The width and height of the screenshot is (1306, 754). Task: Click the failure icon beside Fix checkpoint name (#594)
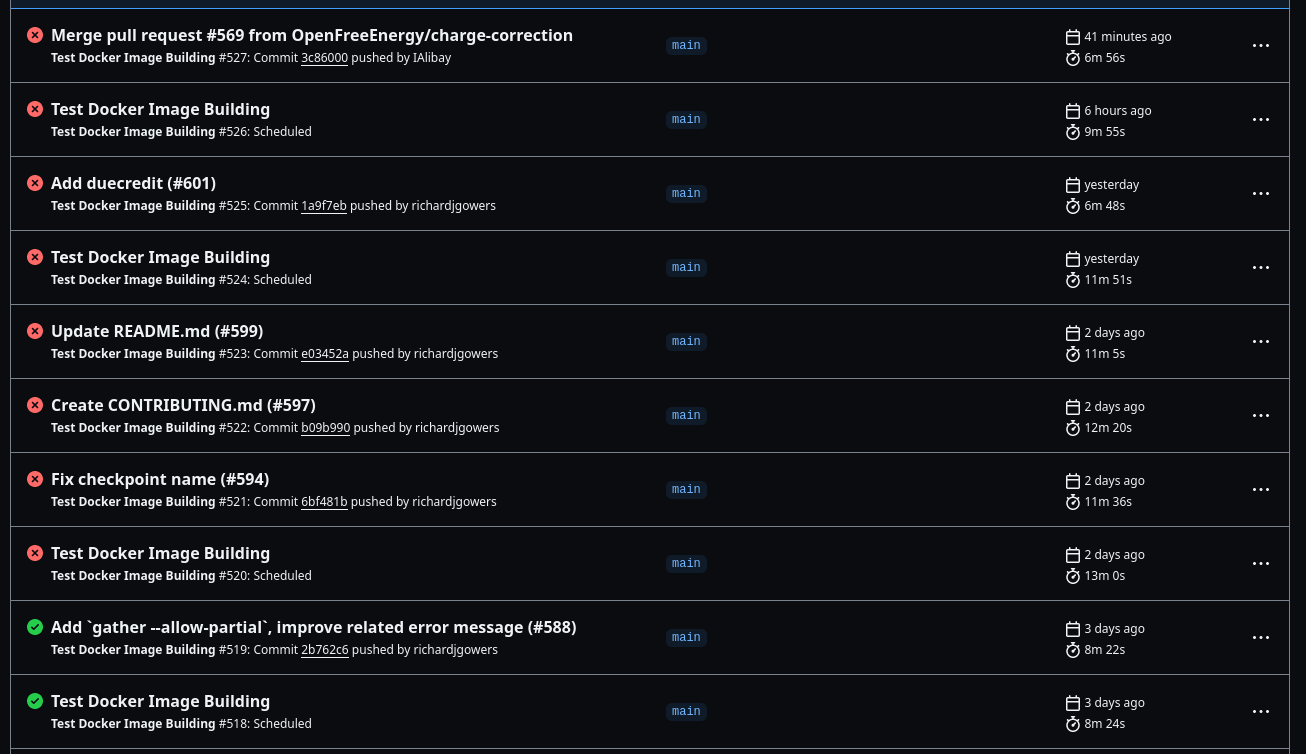tap(35, 479)
